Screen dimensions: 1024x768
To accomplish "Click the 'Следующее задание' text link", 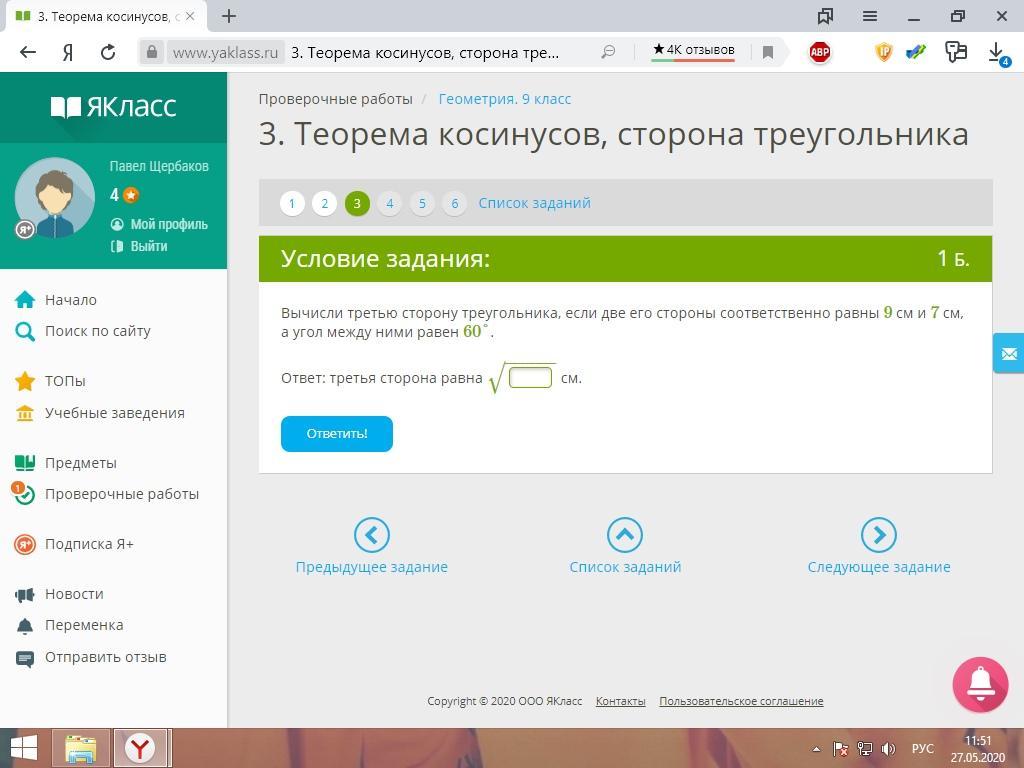I will tap(879, 567).
